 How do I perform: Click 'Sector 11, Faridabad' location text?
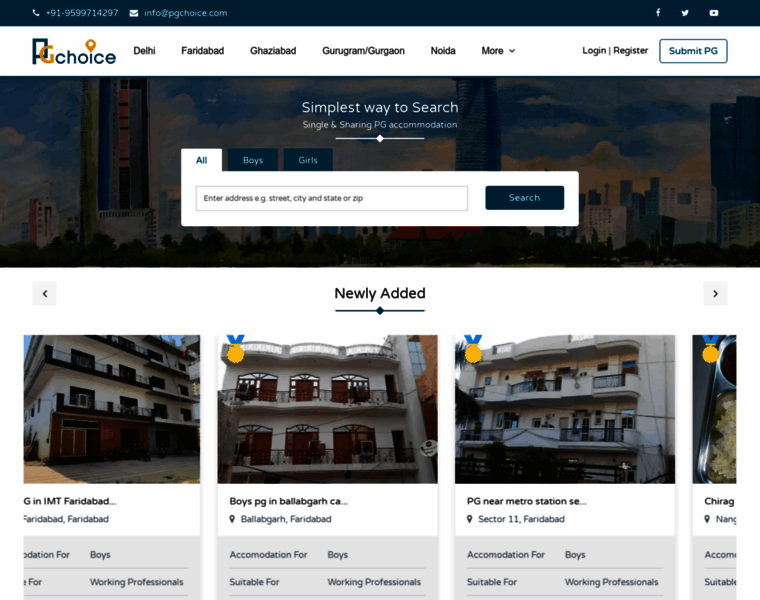522,519
